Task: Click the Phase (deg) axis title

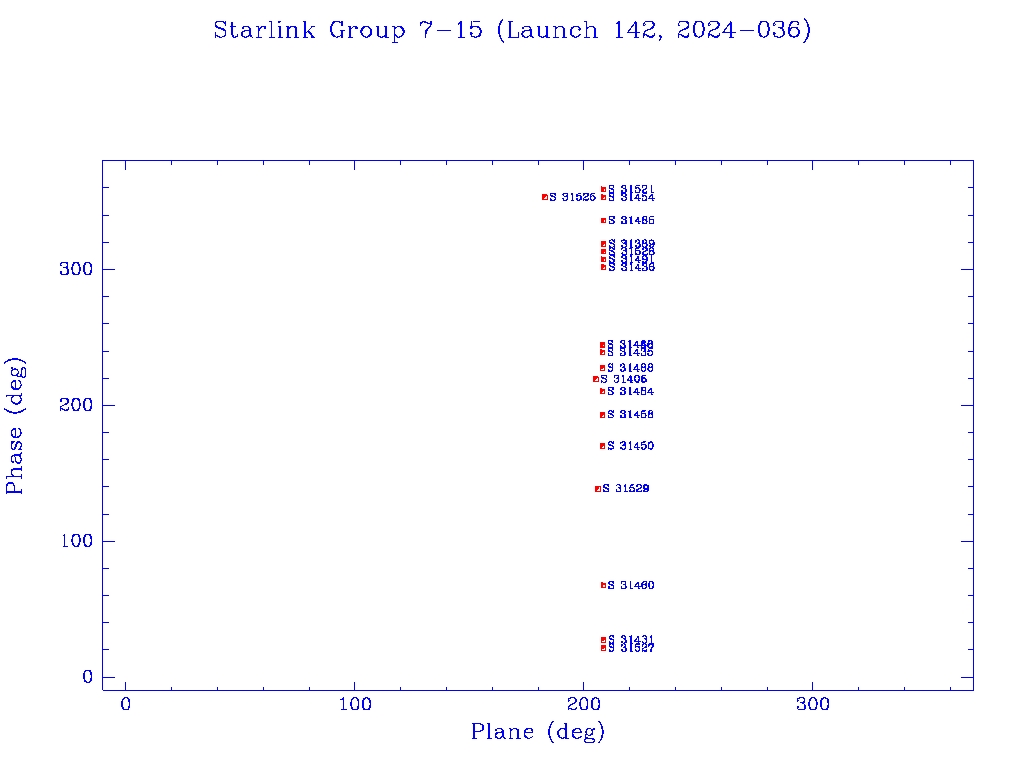Action: (15, 426)
